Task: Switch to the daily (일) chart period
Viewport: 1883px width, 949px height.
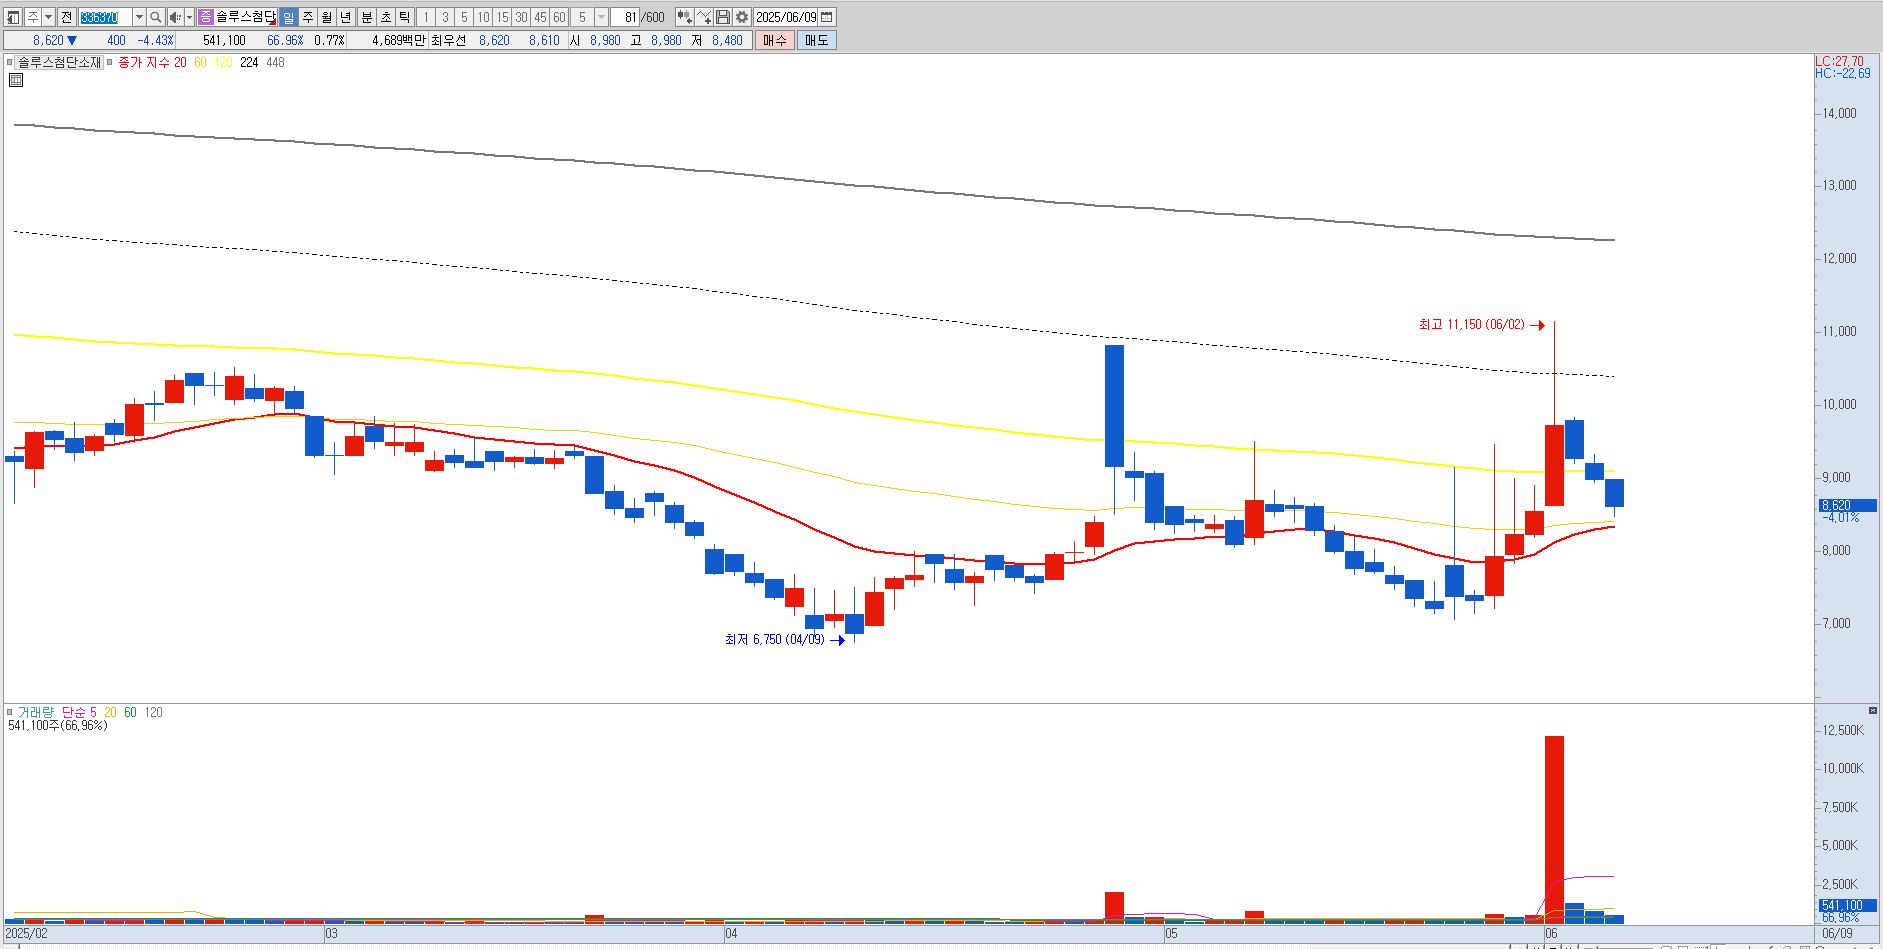Action: pos(288,17)
